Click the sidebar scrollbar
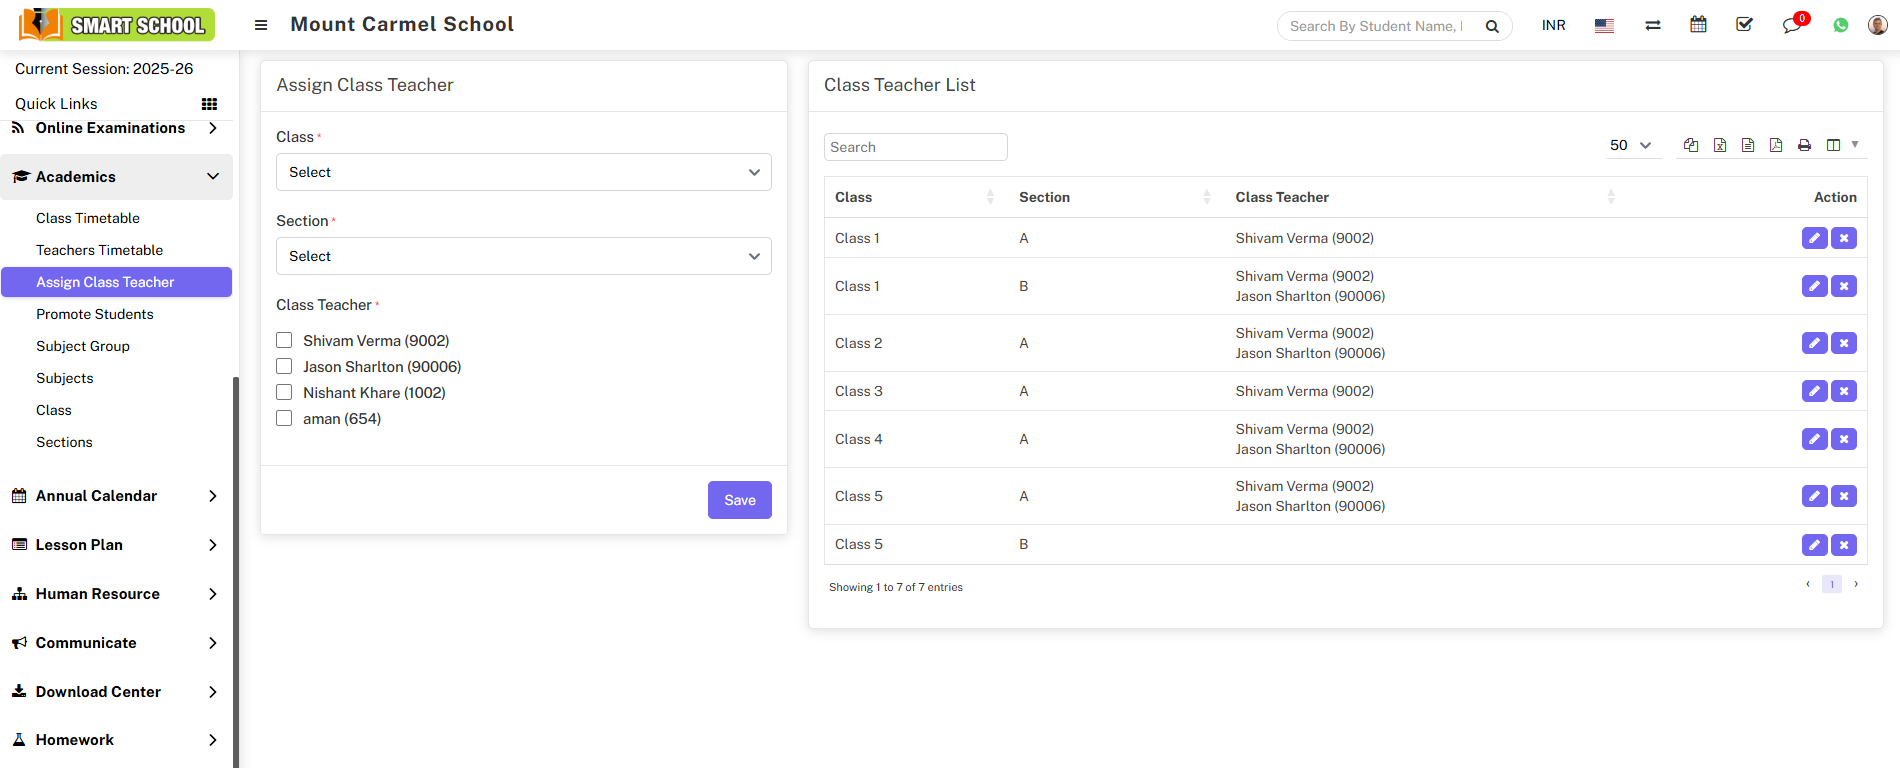This screenshot has height=768, width=1900. [236, 572]
